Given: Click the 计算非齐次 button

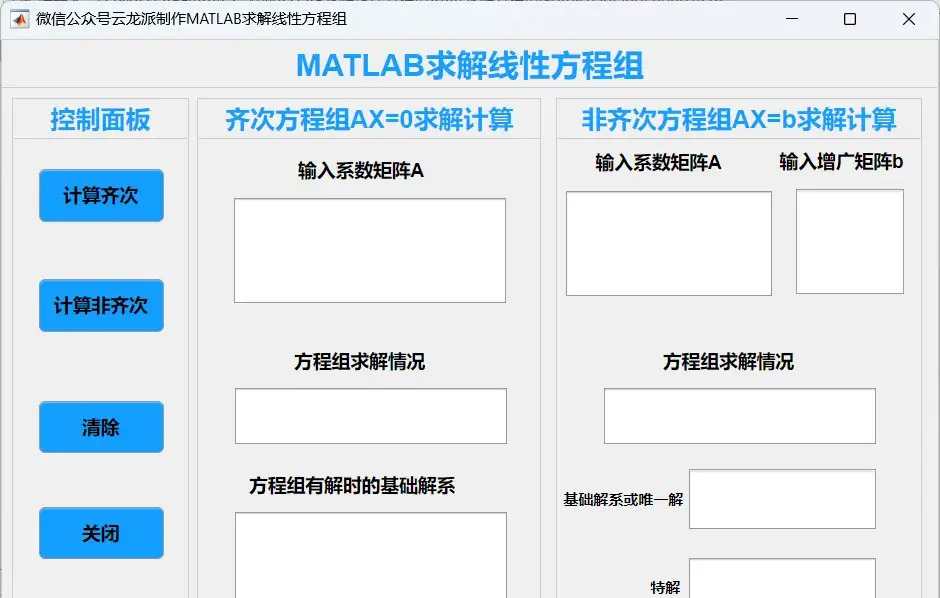Looking at the screenshot, I should 101,306.
